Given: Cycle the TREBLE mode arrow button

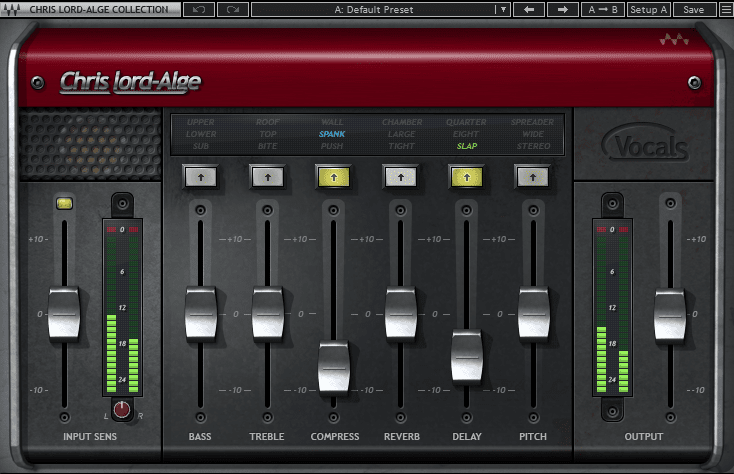Looking at the screenshot, I should [268, 177].
